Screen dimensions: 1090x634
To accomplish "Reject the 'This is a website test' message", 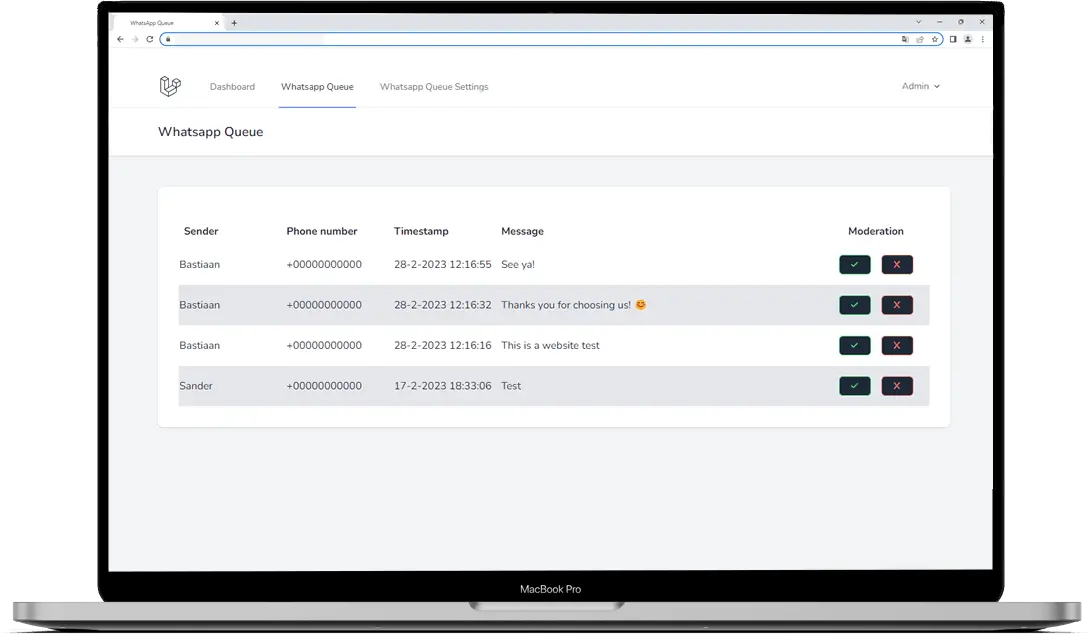I will 897,346.
